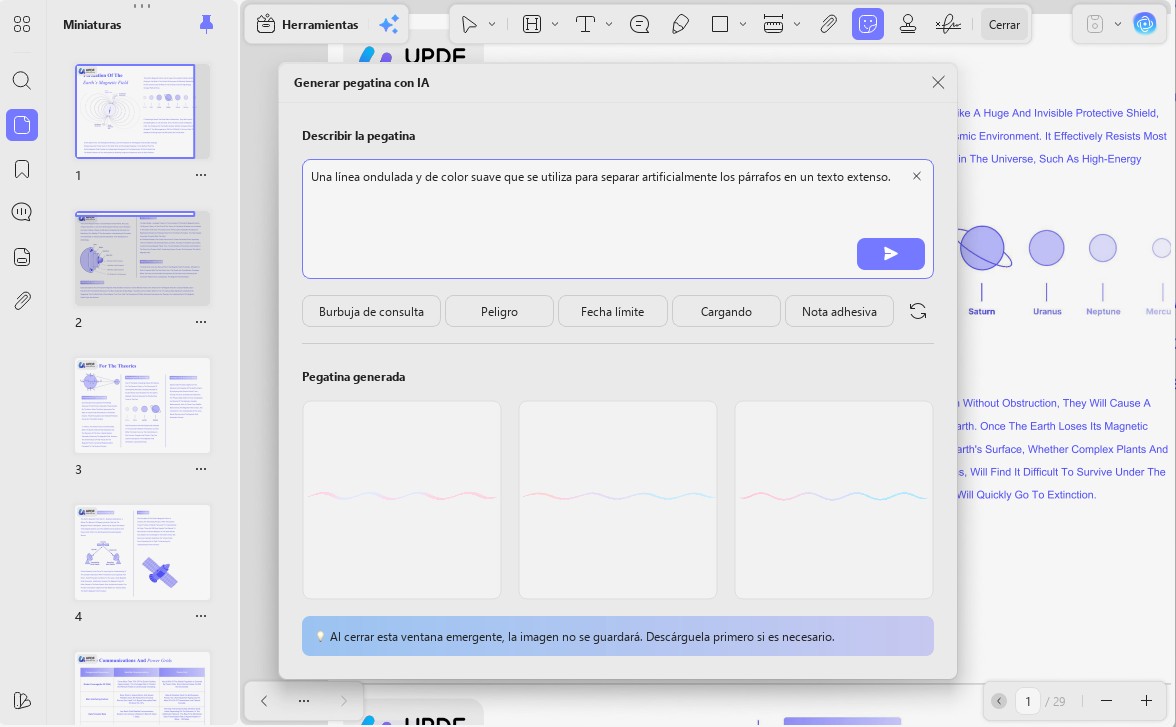The height and width of the screenshot is (727, 1176).
Task: Select the highlight text tool
Action: (532, 25)
